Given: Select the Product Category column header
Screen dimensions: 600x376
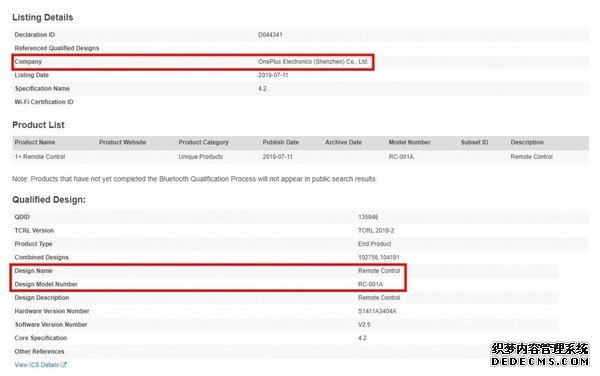Looking at the screenshot, I should click(203, 142).
